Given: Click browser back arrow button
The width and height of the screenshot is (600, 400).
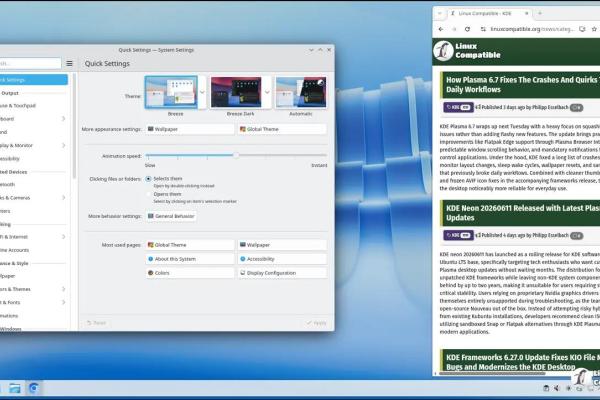Looking at the screenshot, I should (x=441, y=29).
